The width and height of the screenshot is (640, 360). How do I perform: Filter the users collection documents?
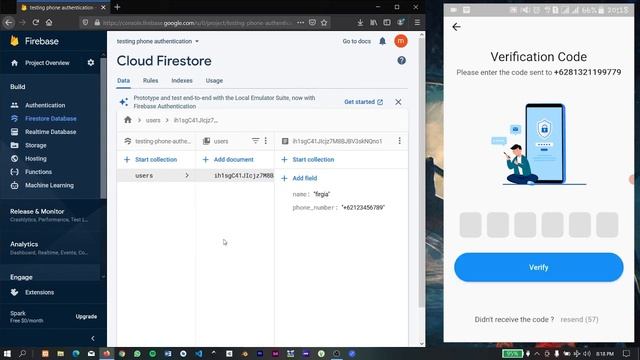[x=256, y=141]
